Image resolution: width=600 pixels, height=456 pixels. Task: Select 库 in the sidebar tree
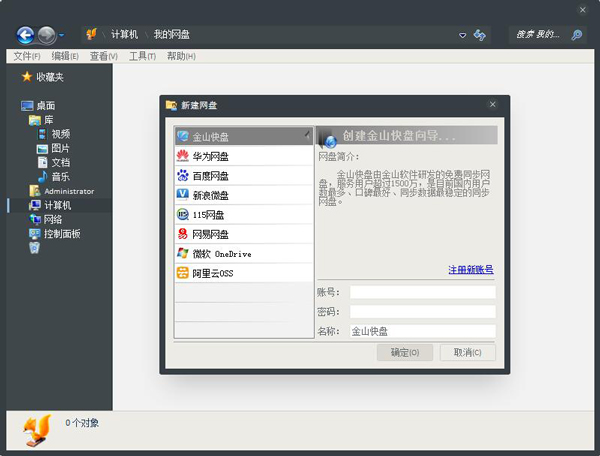pos(49,120)
